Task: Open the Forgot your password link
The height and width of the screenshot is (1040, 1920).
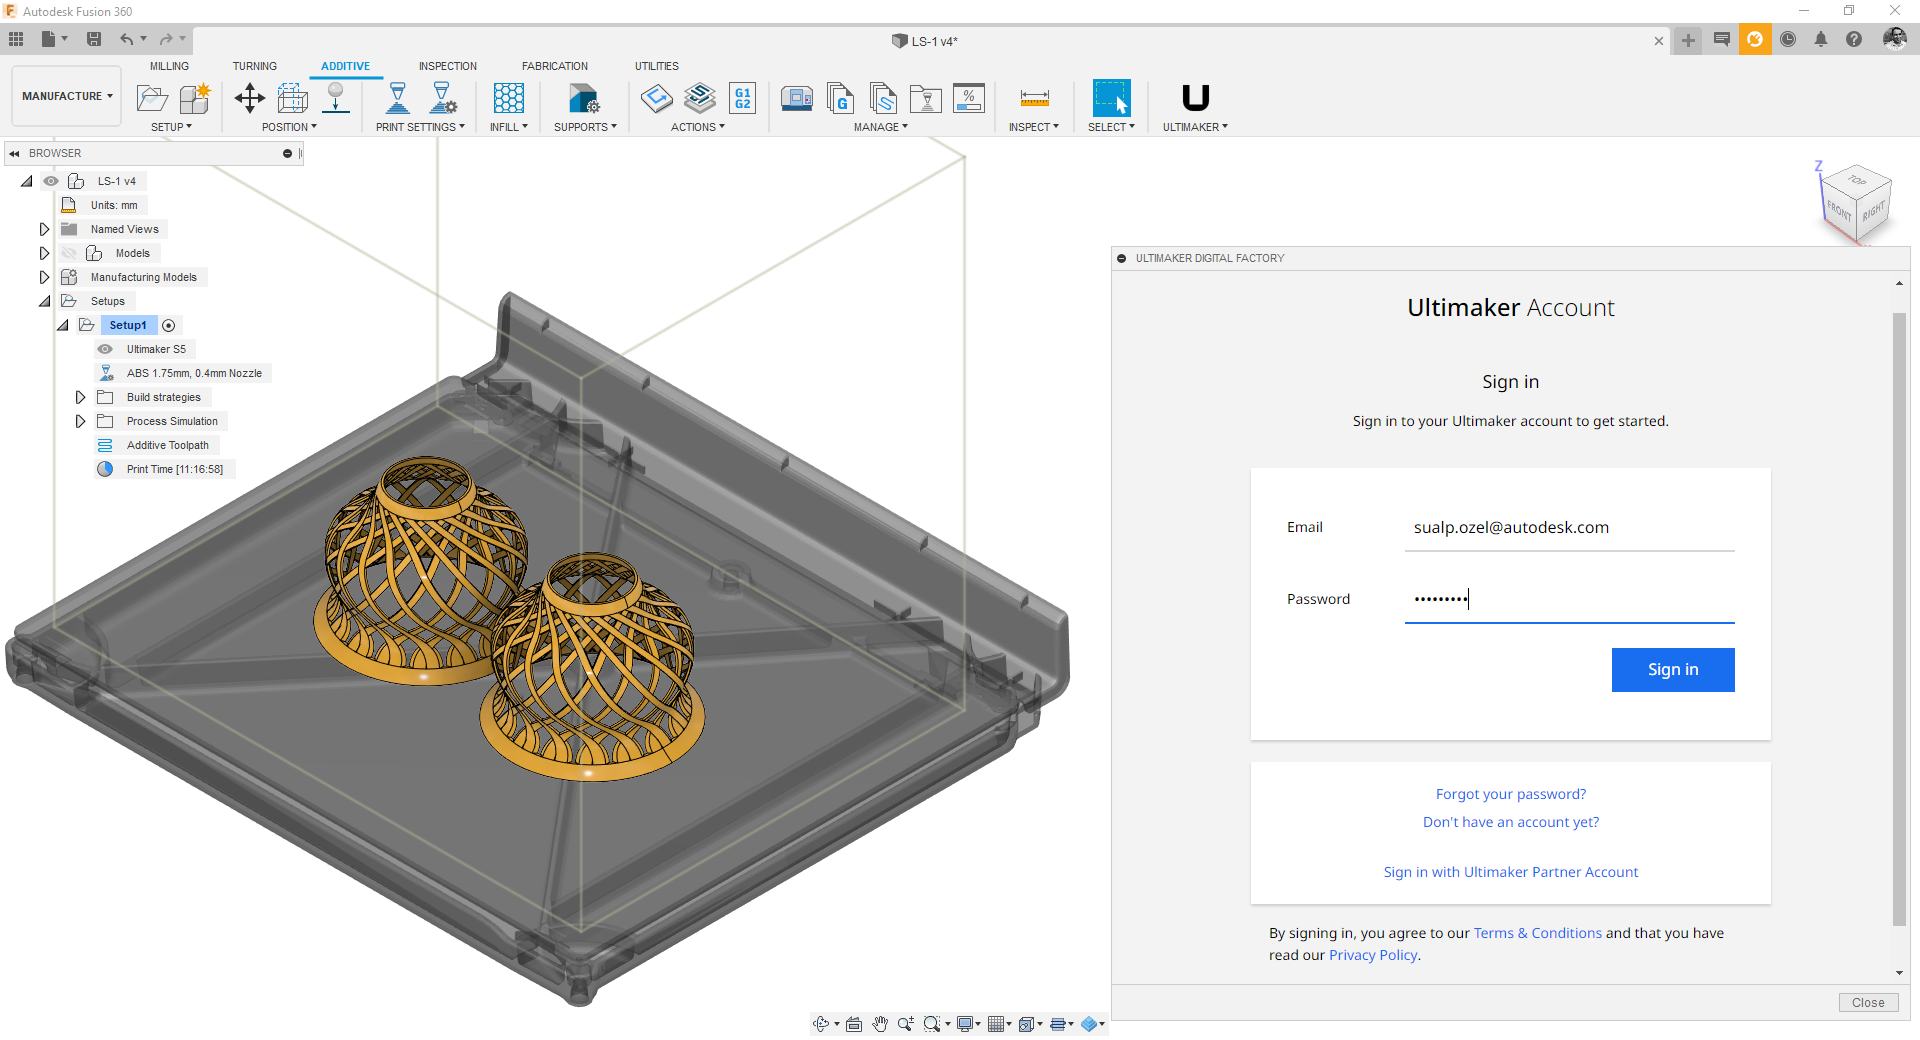Action: point(1510,794)
